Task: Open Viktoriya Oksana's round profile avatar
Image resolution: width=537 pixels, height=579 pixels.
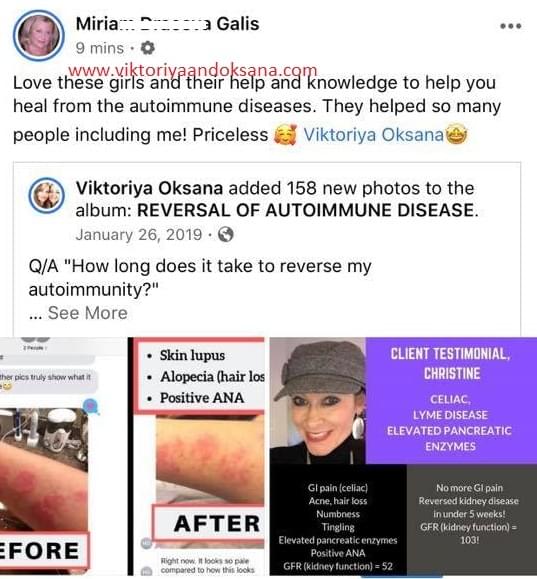Action: (x=47, y=195)
